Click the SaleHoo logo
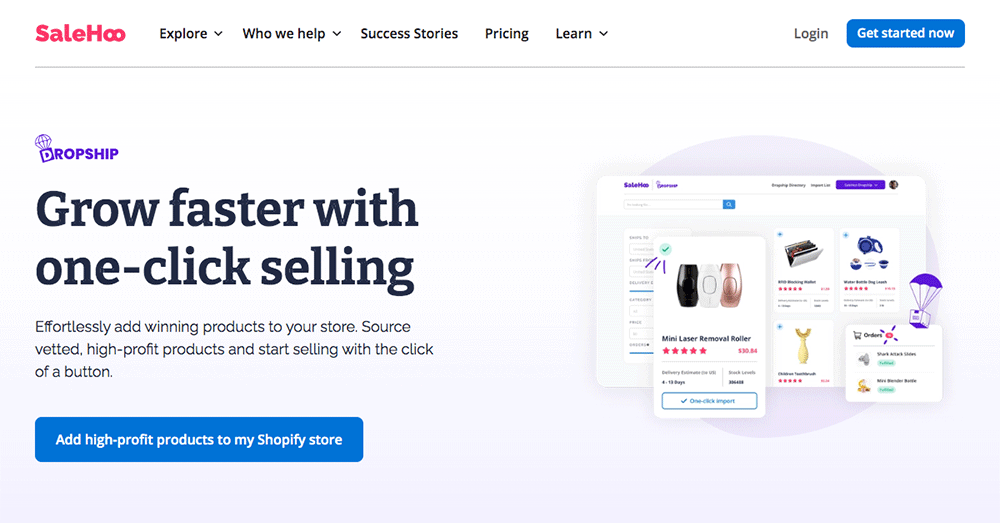The width and height of the screenshot is (1000, 523). click(x=80, y=33)
